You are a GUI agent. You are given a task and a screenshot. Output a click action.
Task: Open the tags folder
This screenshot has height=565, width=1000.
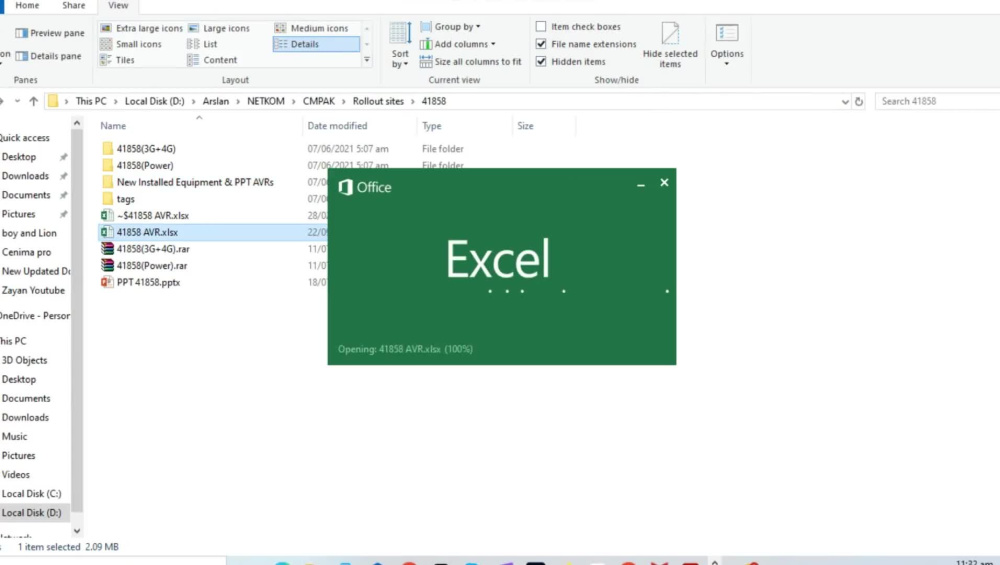pos(126,199)
